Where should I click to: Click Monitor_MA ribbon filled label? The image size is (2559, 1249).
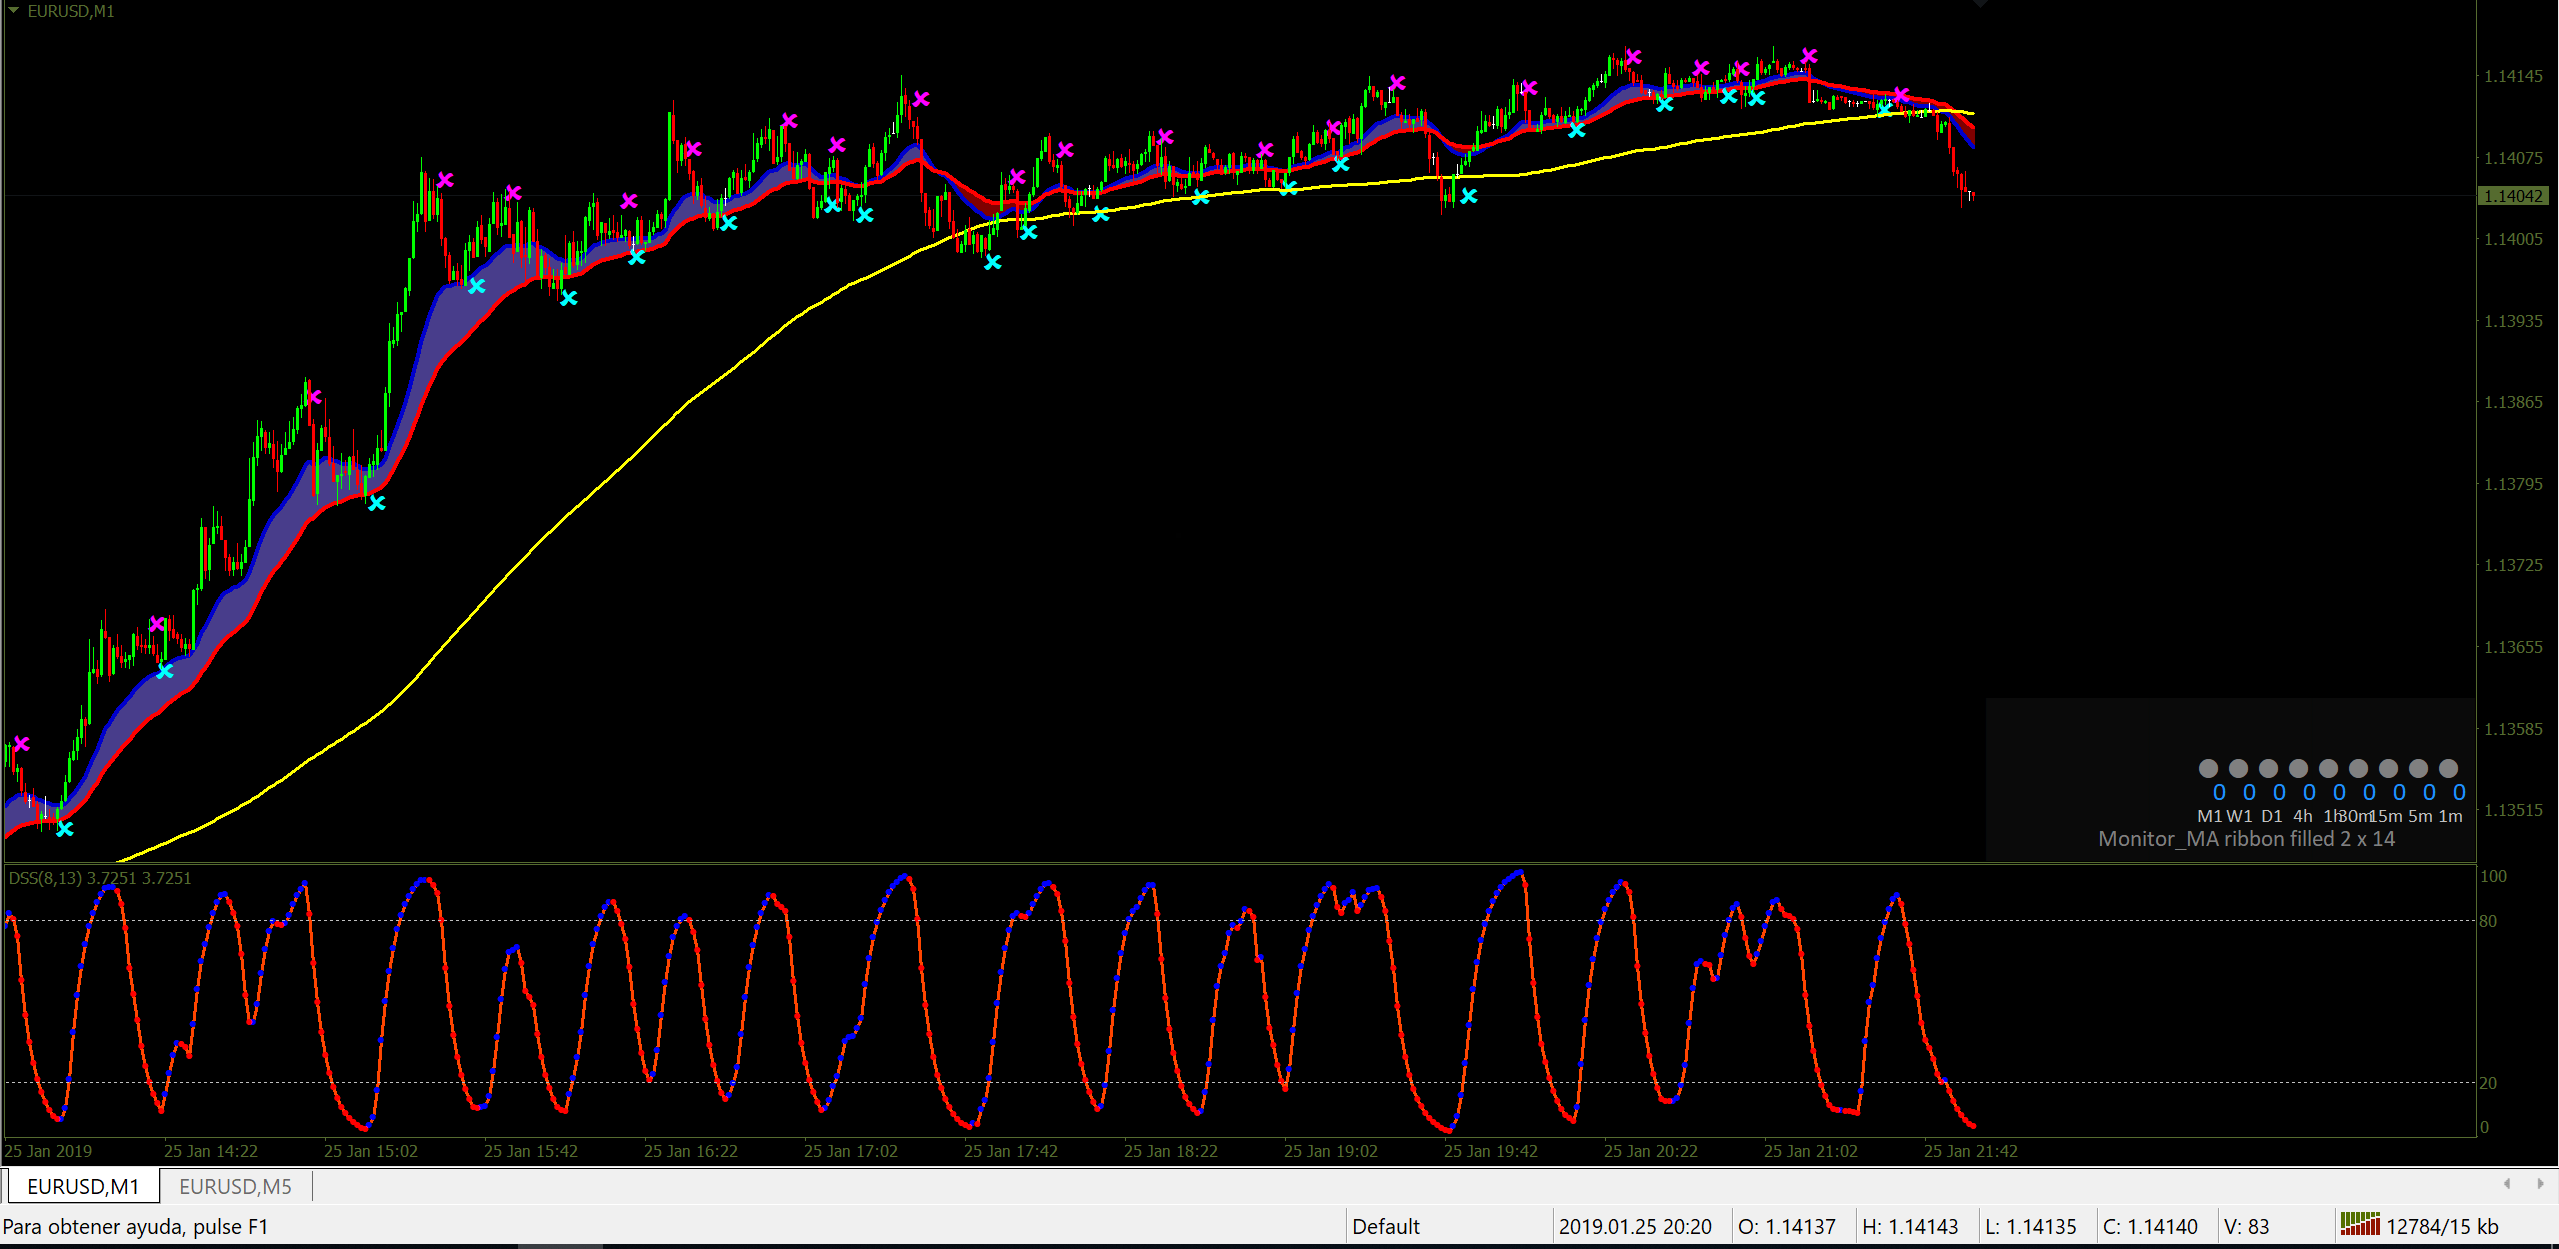click(2245, 839)
